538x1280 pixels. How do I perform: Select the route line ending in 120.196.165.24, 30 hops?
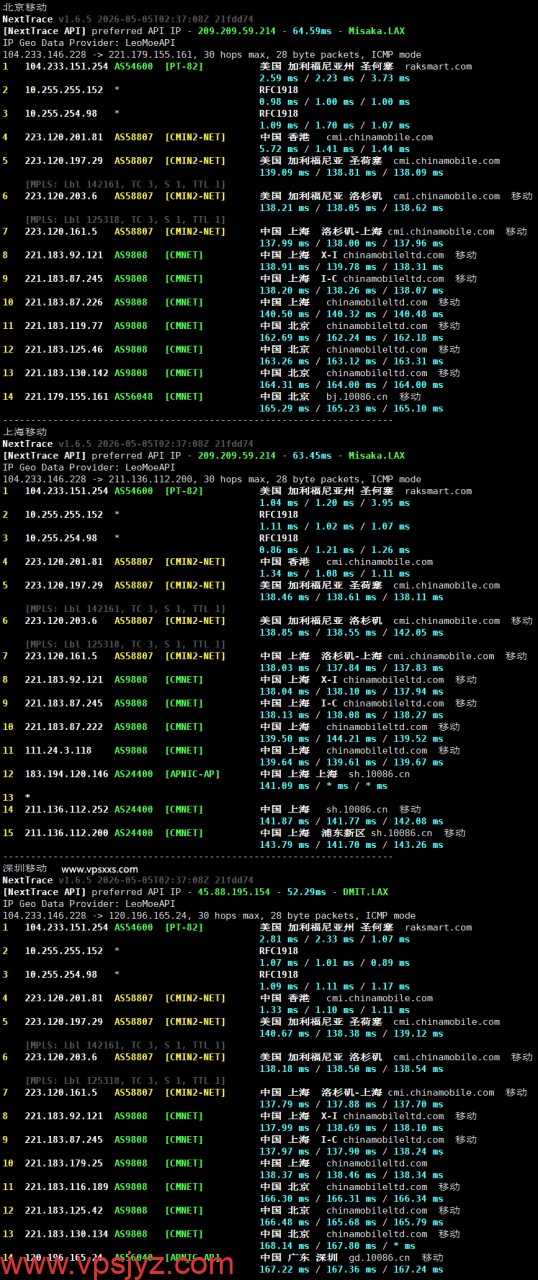209,915
